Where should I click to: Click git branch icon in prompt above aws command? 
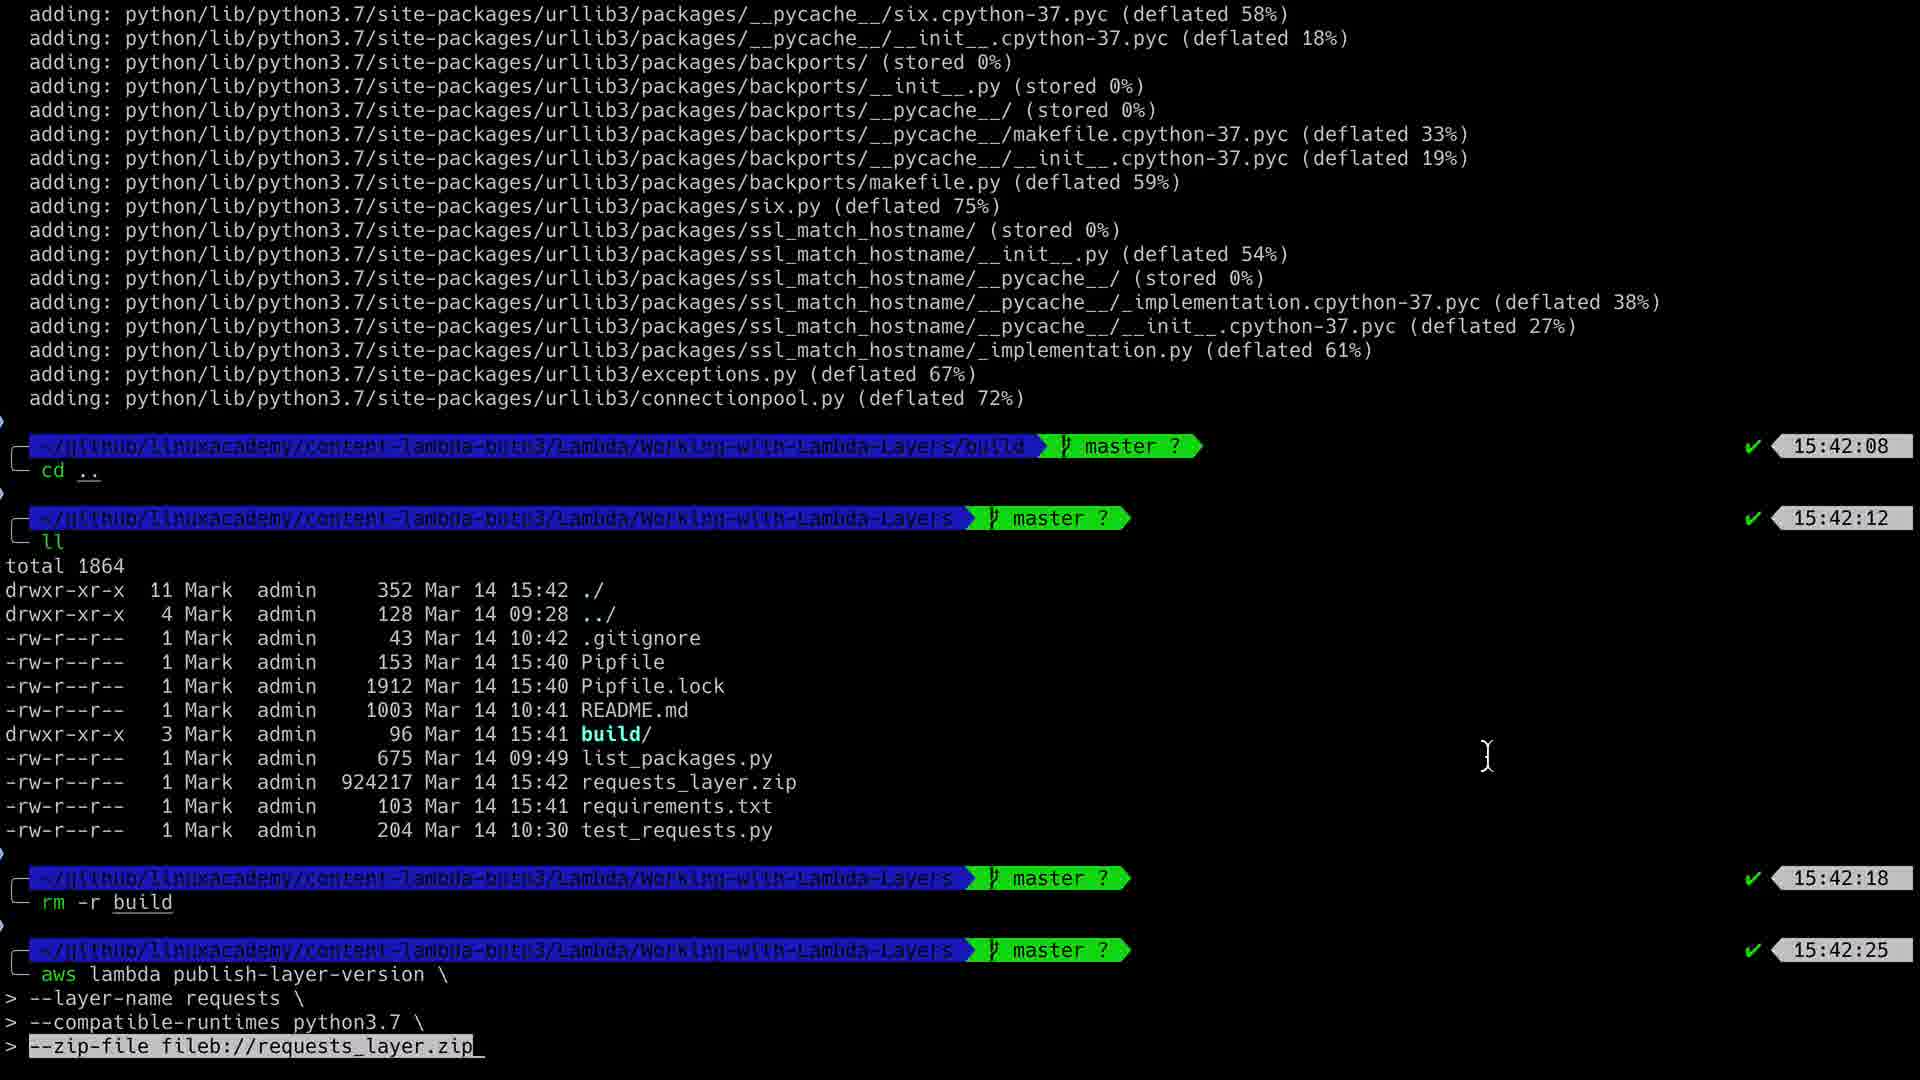(994, 951)
